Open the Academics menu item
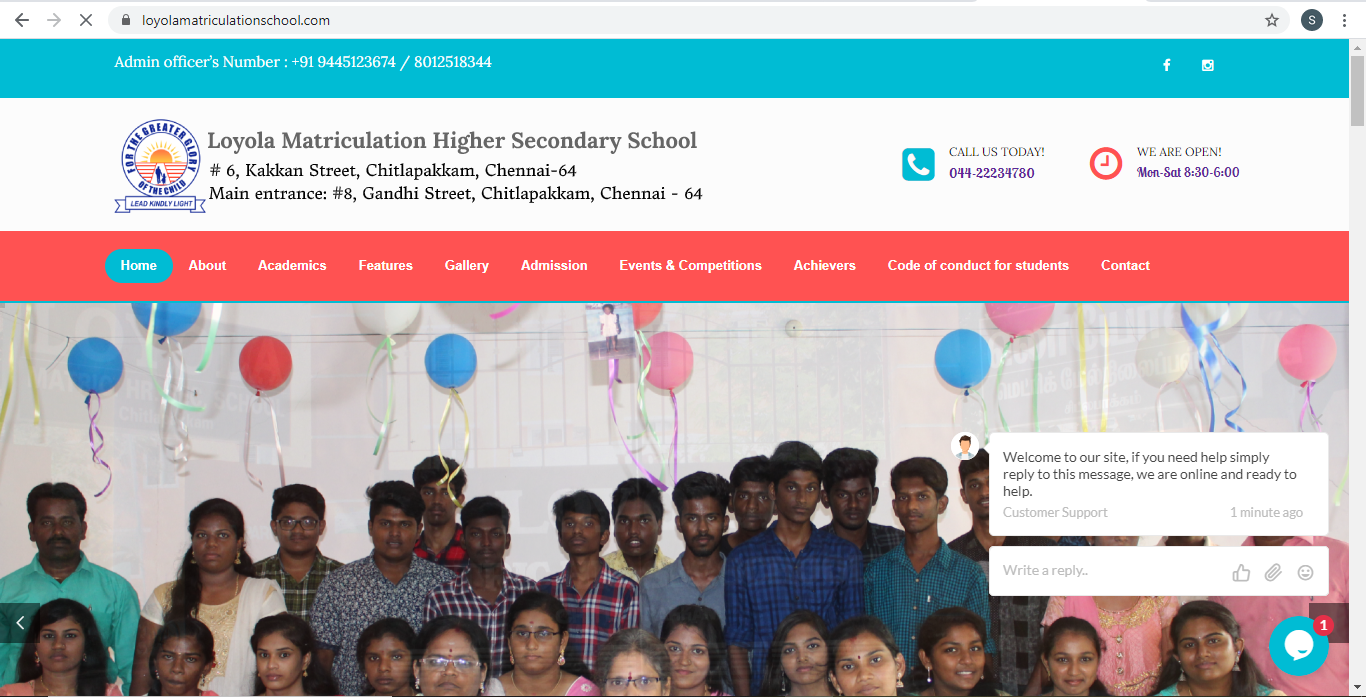Image resolution: width=1366 pixels, height=697 pixels. pyautogui.click(x=292, y=265)
